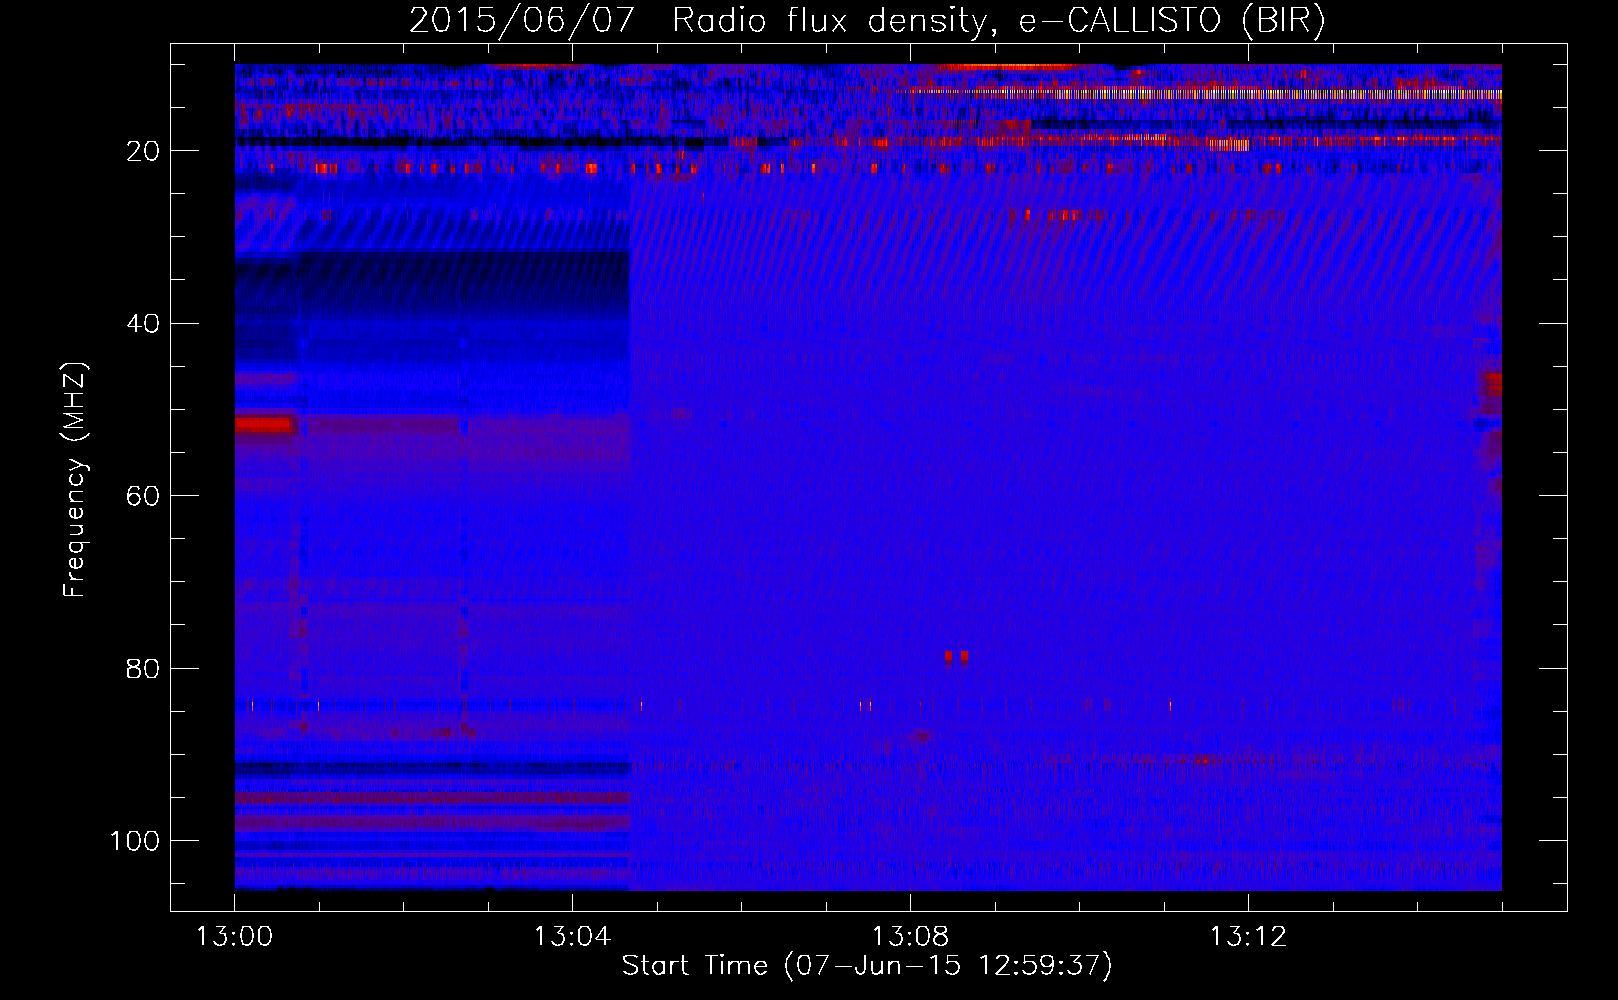Click the red burst pair near 80 MHz
Image resolution: width=1618 pixels, height=1000 pixels.
coord(956,657)
